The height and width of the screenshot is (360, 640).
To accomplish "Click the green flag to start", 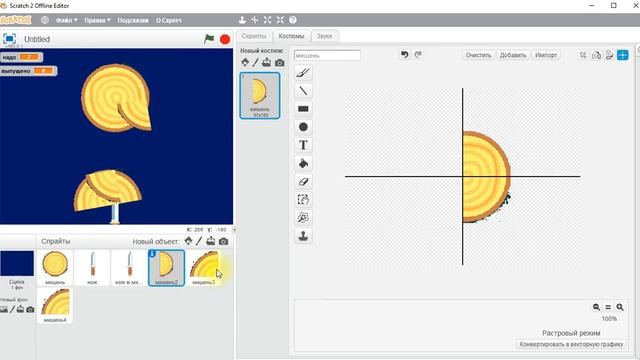I will tap(209, 39).
